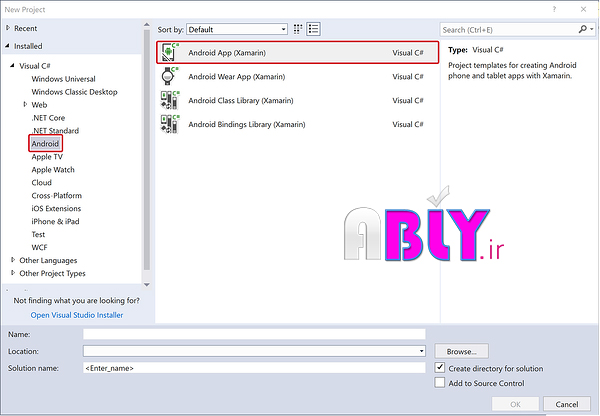Click the Cancel button
Screen dimensions: 600x416
(567, 404)
